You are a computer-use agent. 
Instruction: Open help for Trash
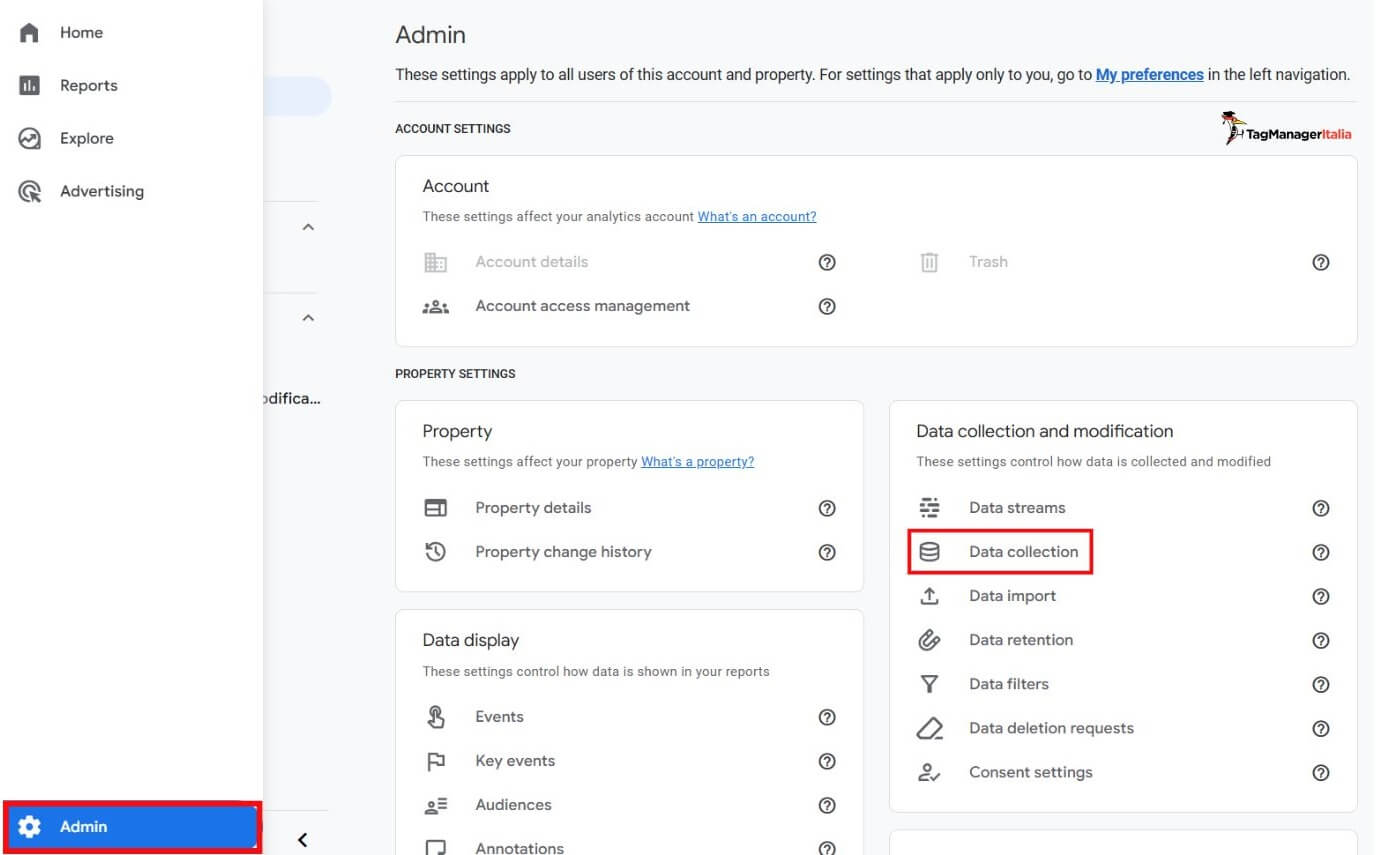(x=1321, y=262)
